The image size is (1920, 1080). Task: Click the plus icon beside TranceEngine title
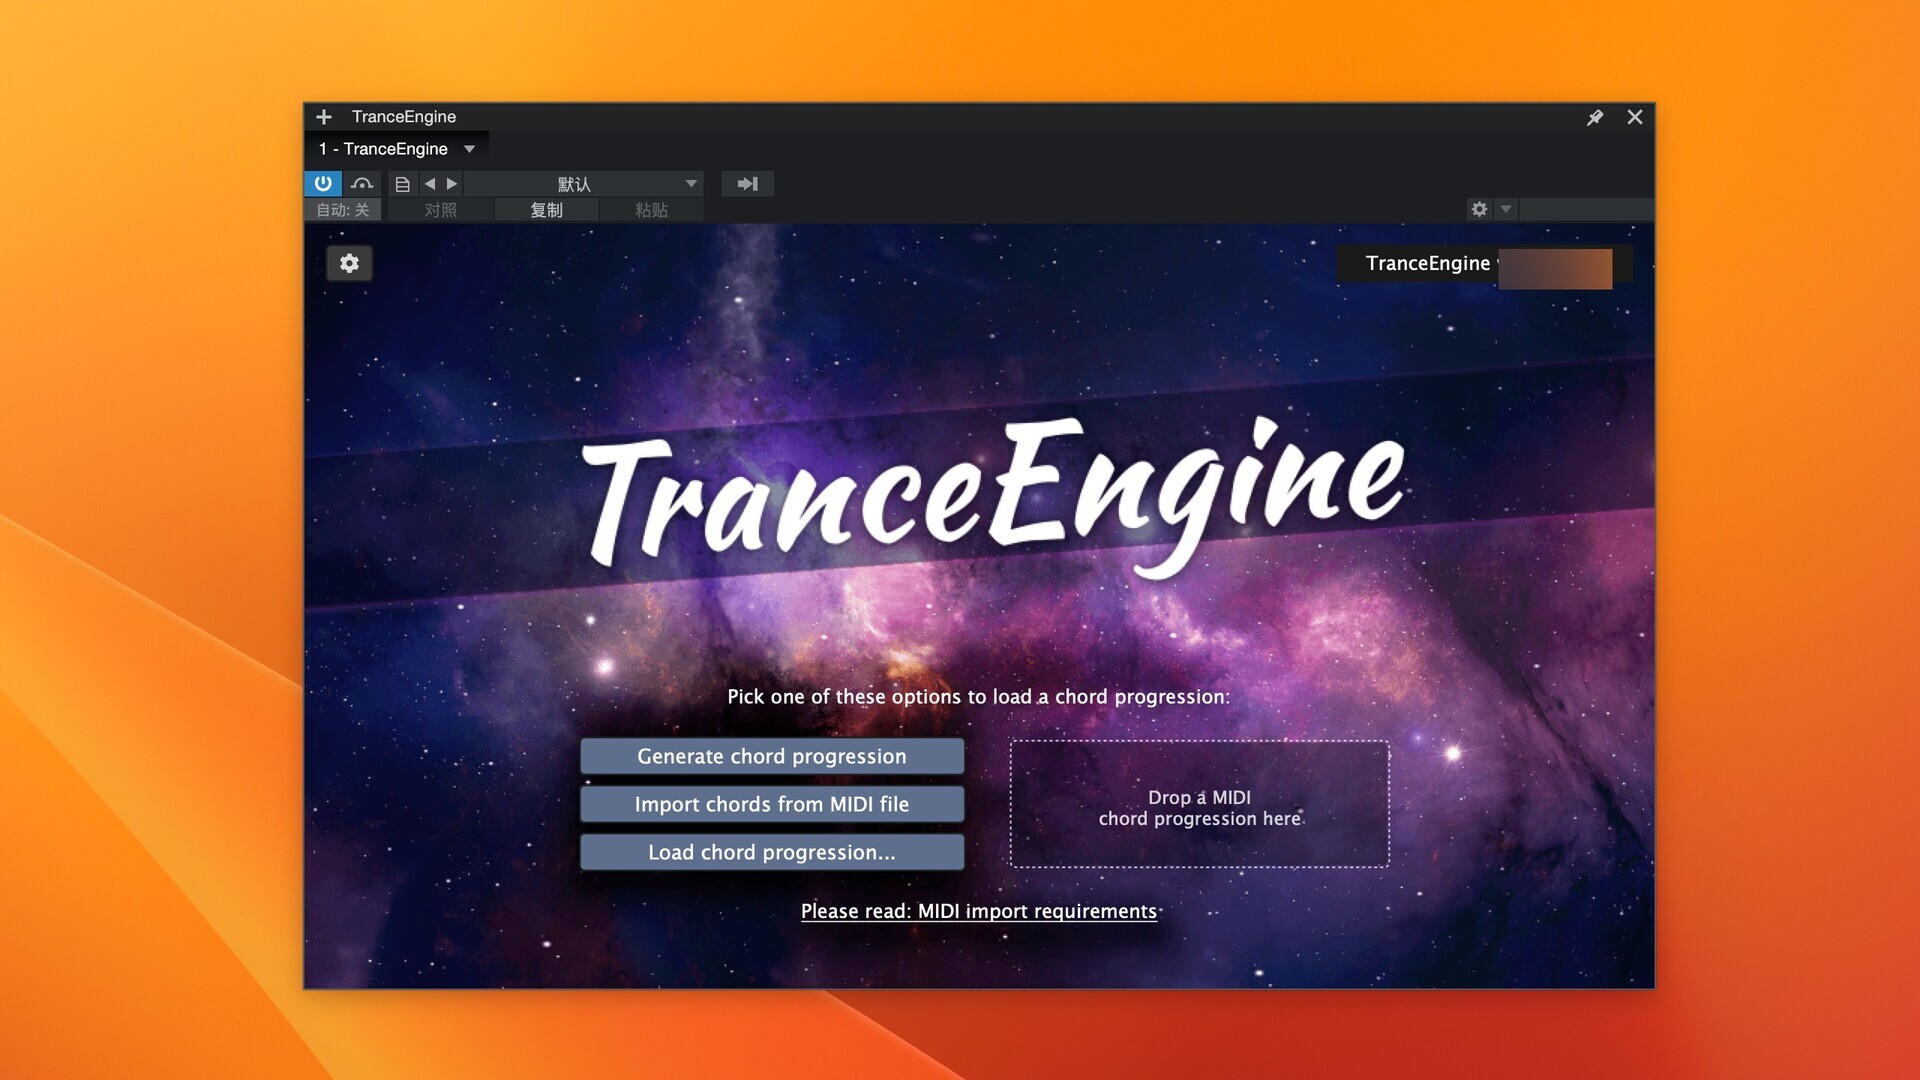click(x=324, y=117)
